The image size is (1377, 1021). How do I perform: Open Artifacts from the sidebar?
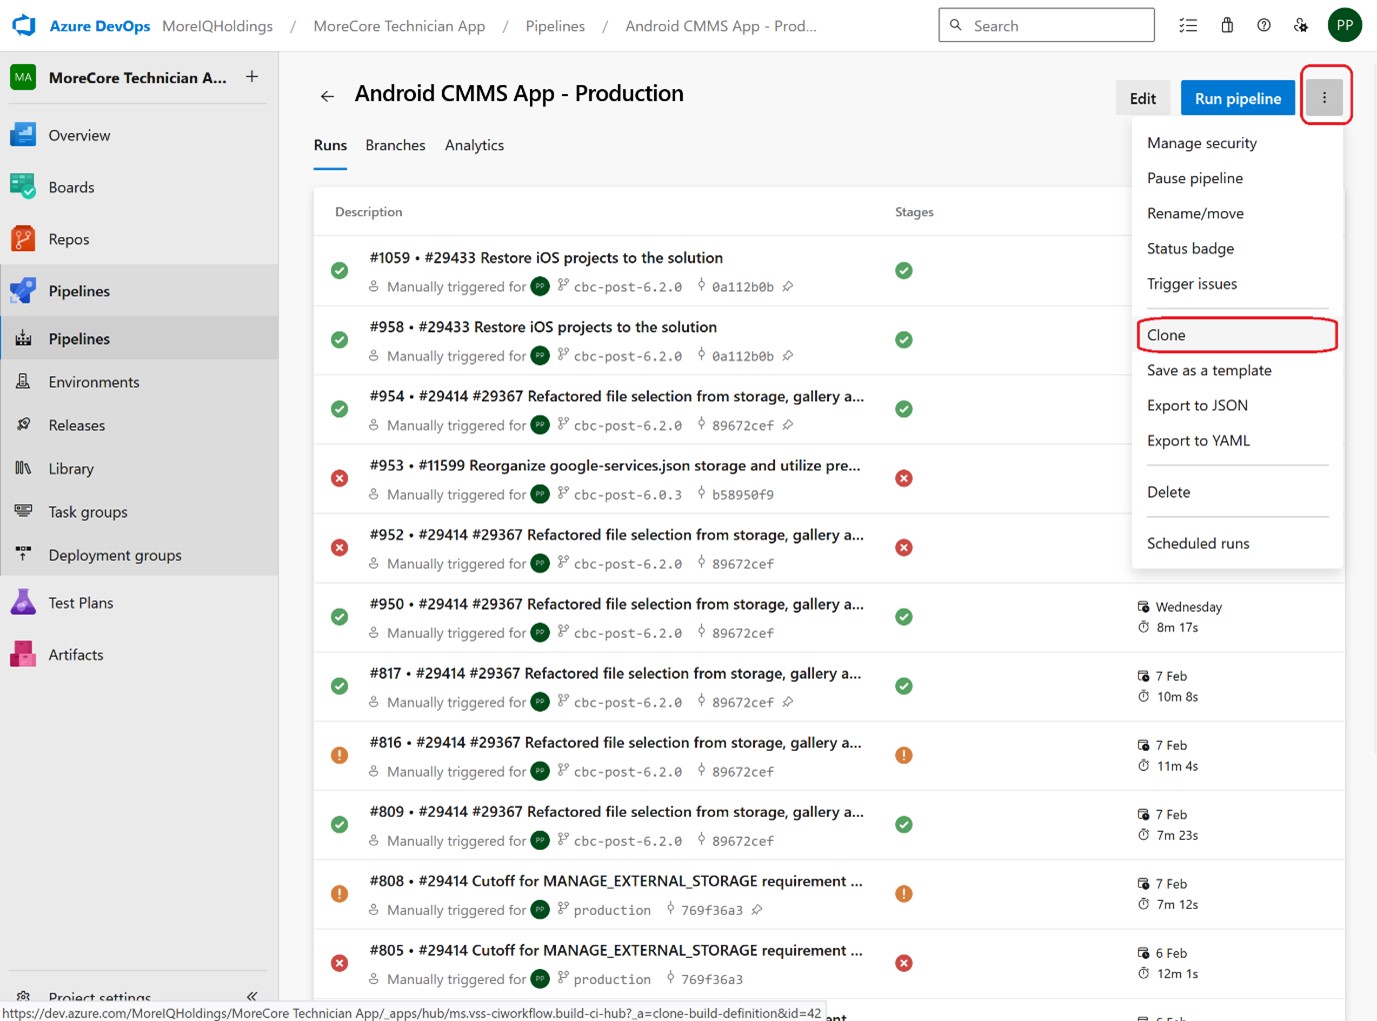click(75, 655)
